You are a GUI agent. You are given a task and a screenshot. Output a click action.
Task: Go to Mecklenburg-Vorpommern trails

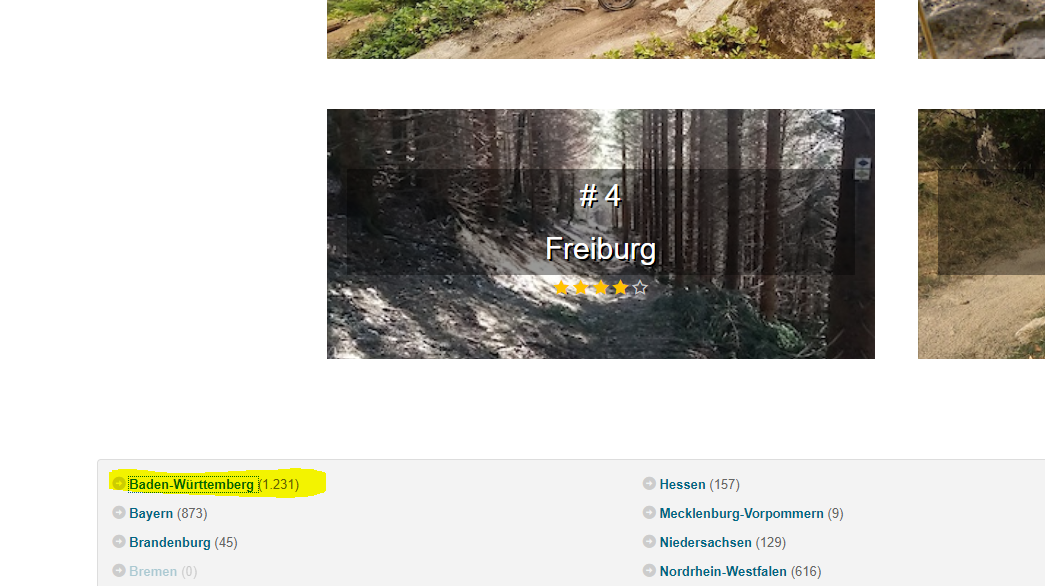tap(741, 513)
